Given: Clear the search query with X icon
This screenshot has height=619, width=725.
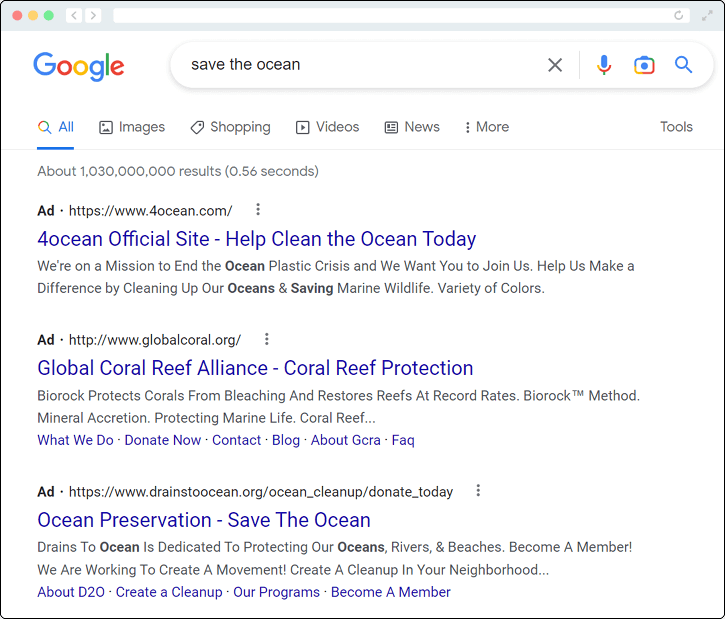Looking at the screenshot, I should point(555,65).
